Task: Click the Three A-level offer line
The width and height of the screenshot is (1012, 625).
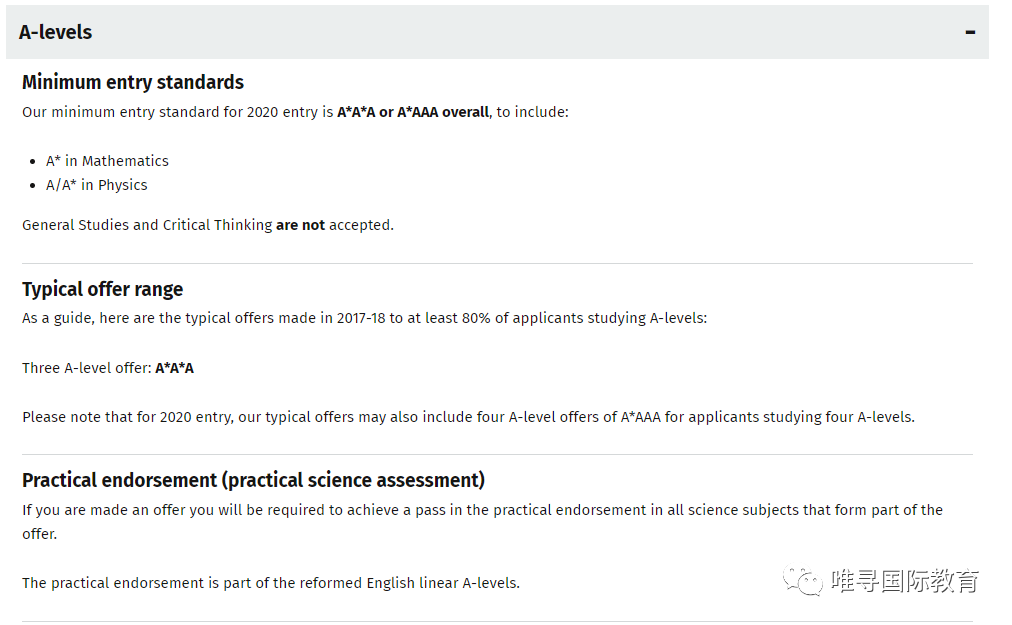Action: pos(88,368)
